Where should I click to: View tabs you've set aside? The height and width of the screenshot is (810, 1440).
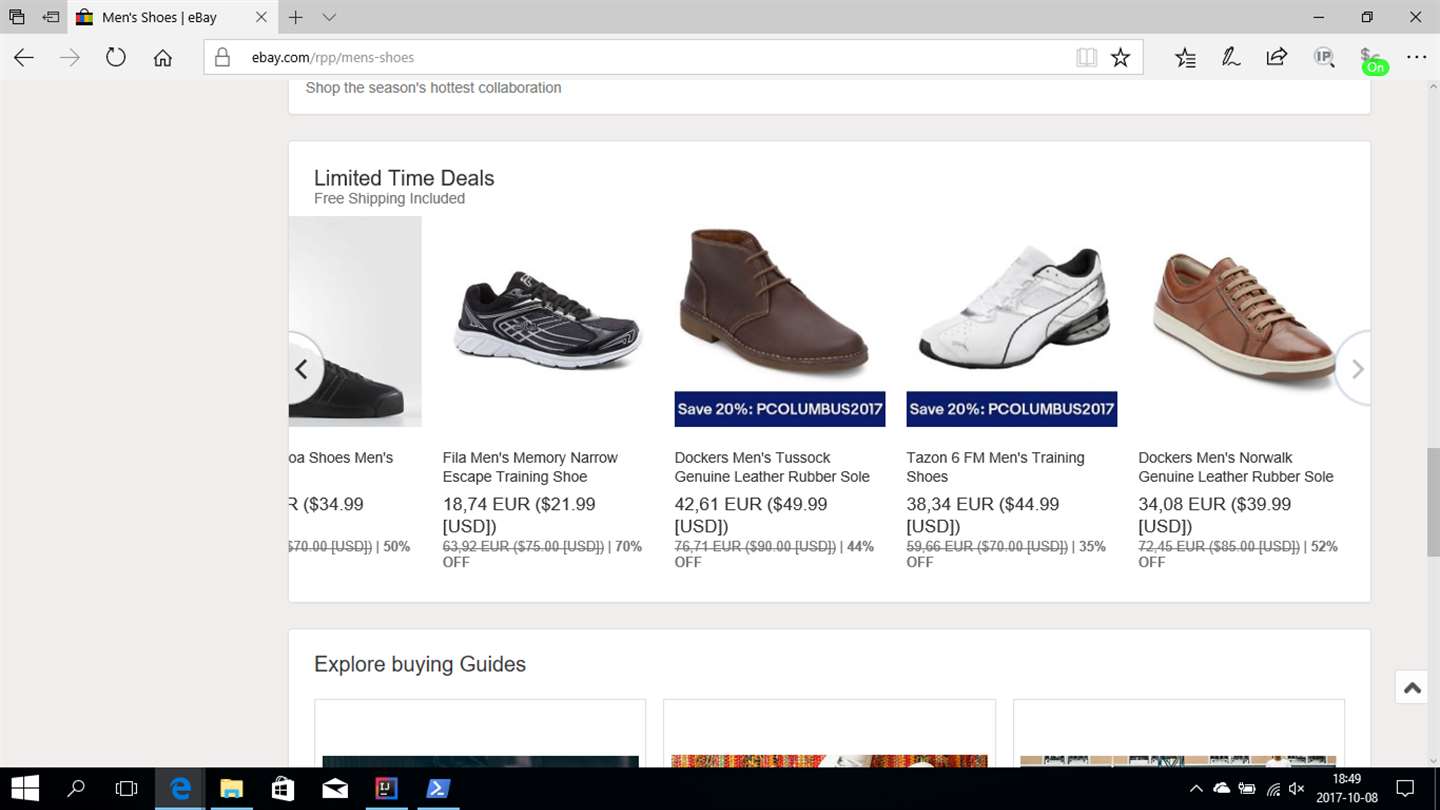[17, 17]
